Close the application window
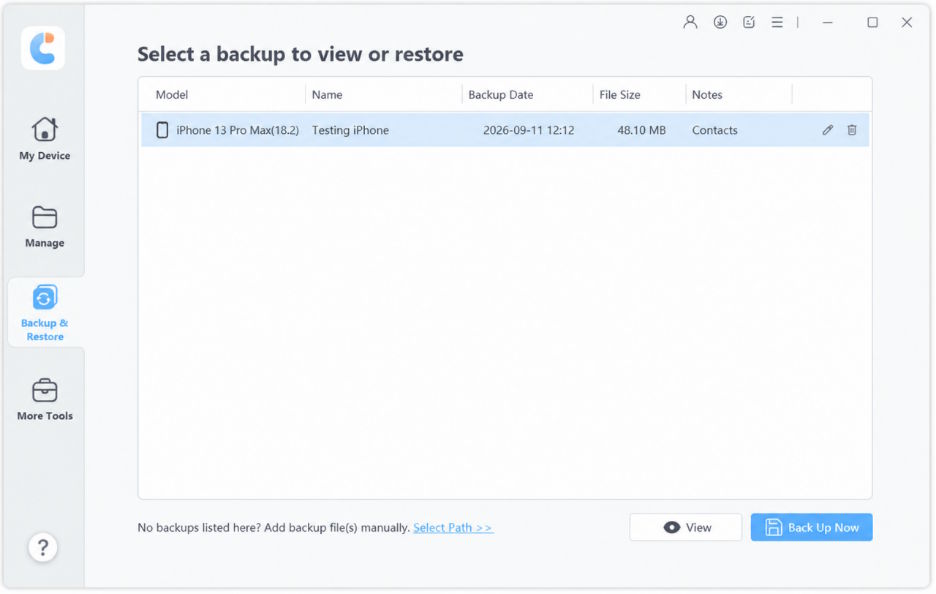 (907, 23)
